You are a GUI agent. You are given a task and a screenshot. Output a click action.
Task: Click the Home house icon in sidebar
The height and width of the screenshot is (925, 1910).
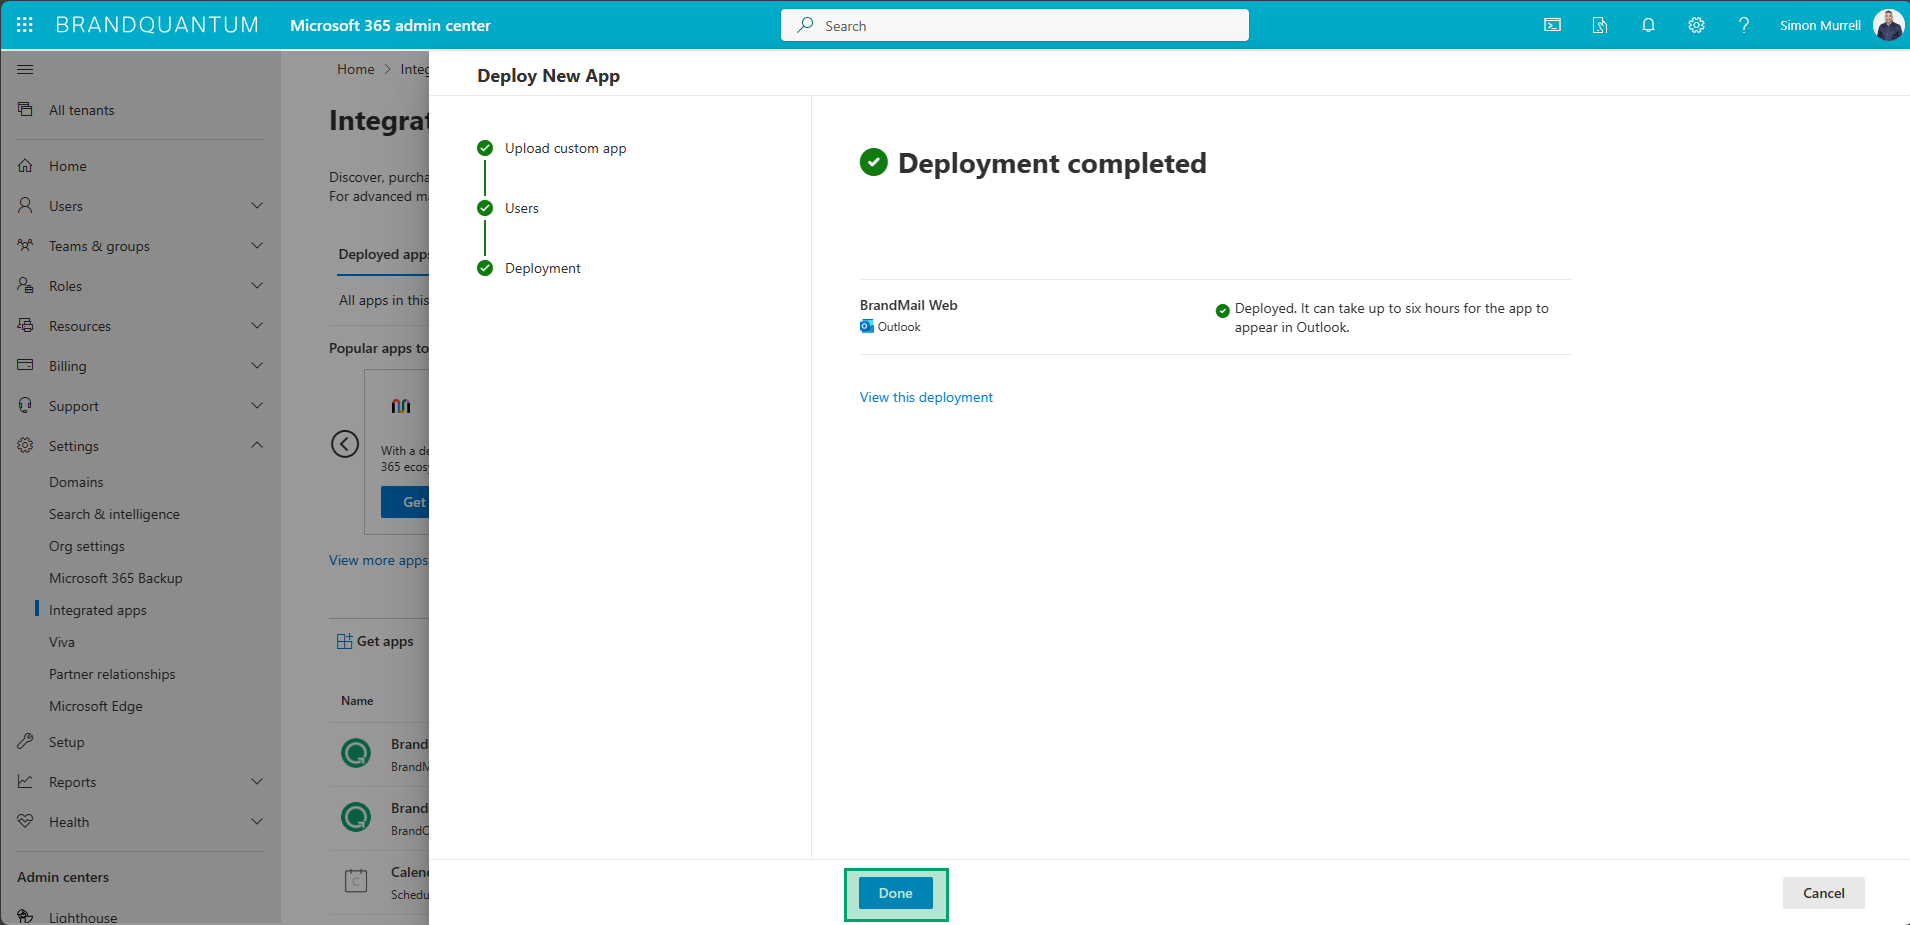25,165
